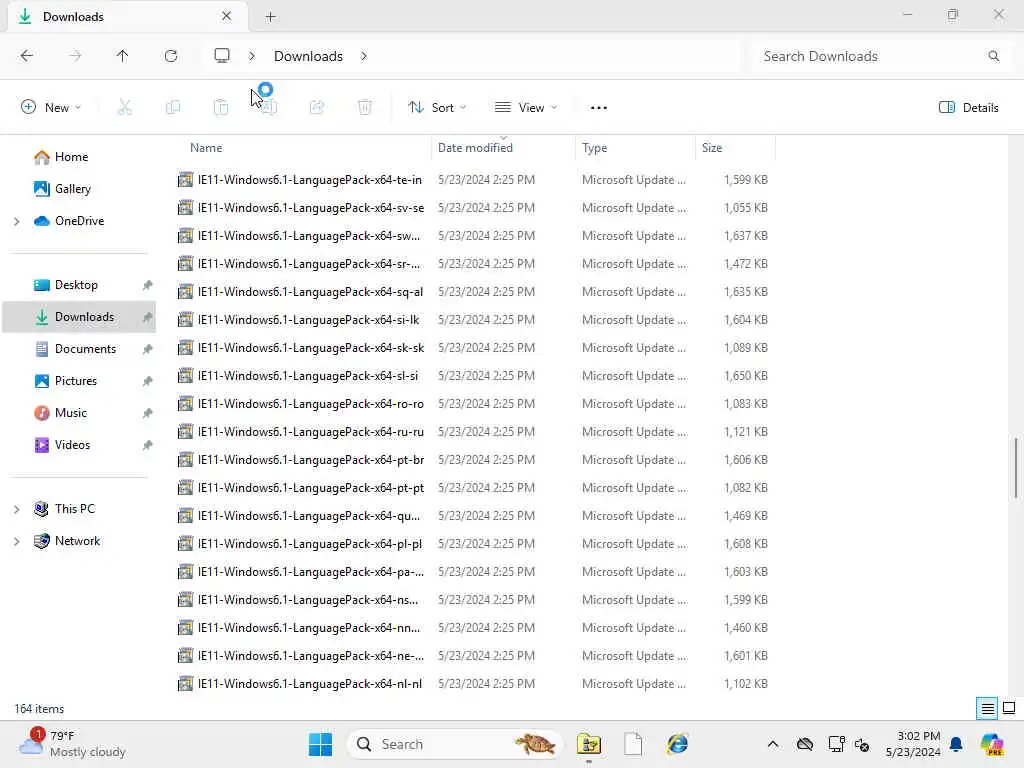Add a new tab with the plus button
Screen dimensions: 1024x768
[x=270, y=17]
